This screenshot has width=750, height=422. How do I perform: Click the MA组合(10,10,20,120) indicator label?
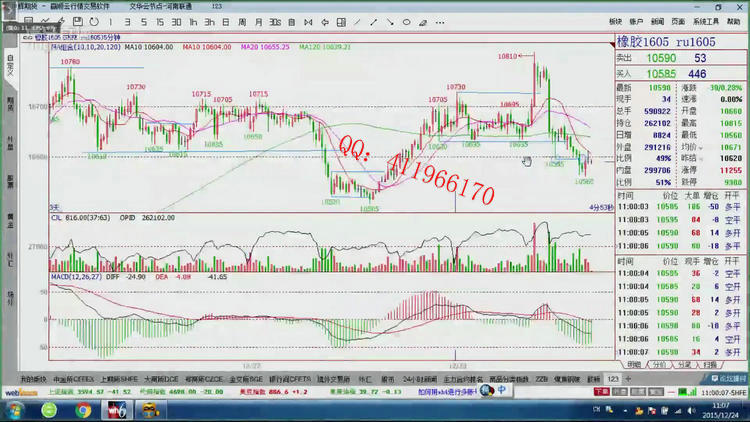tap(86, 47)
